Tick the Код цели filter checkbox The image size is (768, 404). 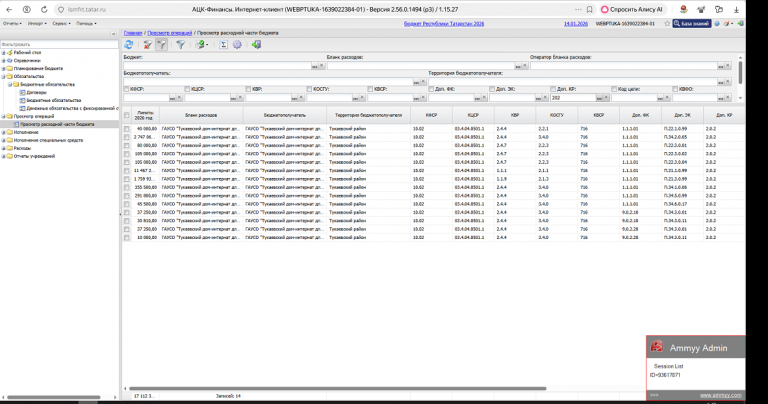[614, 89]
